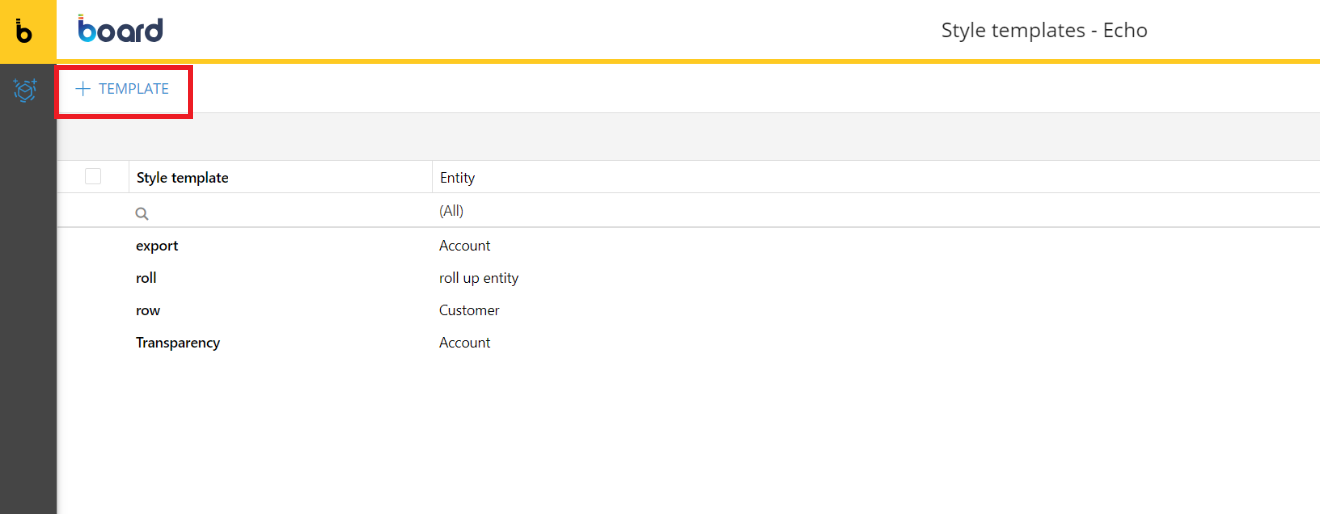Tick the select-all checkbox in table header

[93, 176]
